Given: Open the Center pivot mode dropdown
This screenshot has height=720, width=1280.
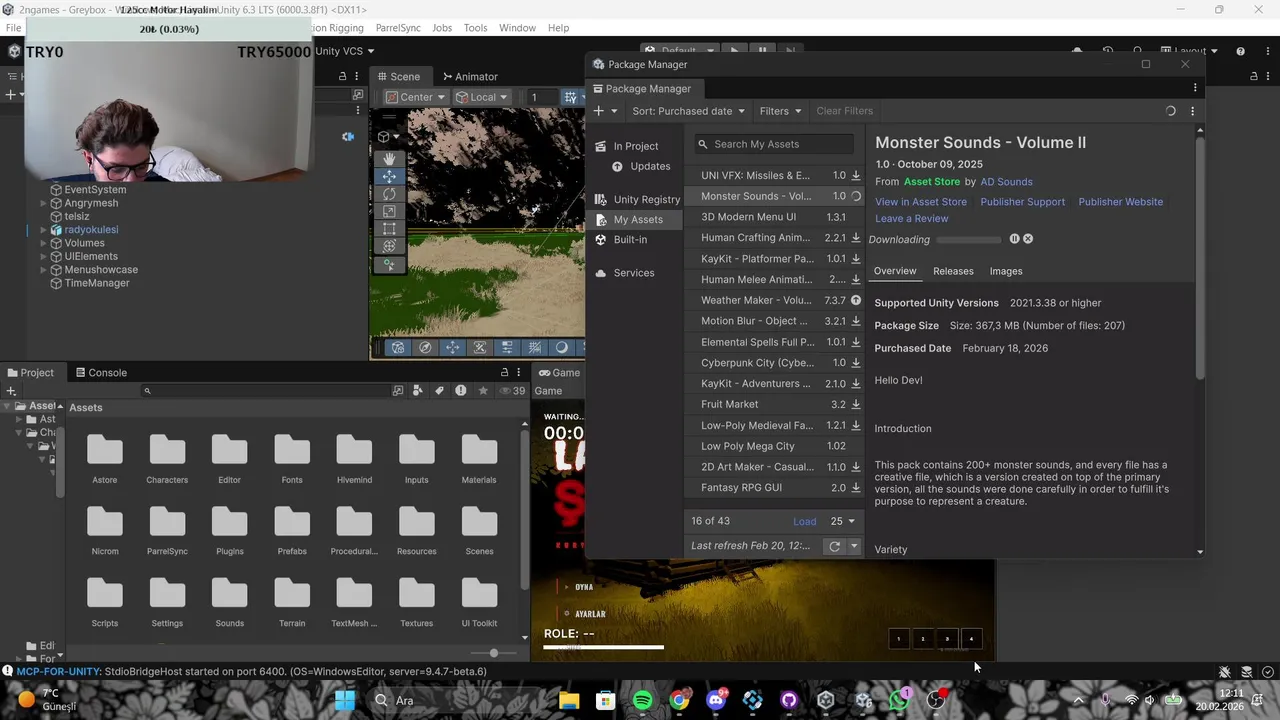Looking at the screenshot, I should pos(415,97).
